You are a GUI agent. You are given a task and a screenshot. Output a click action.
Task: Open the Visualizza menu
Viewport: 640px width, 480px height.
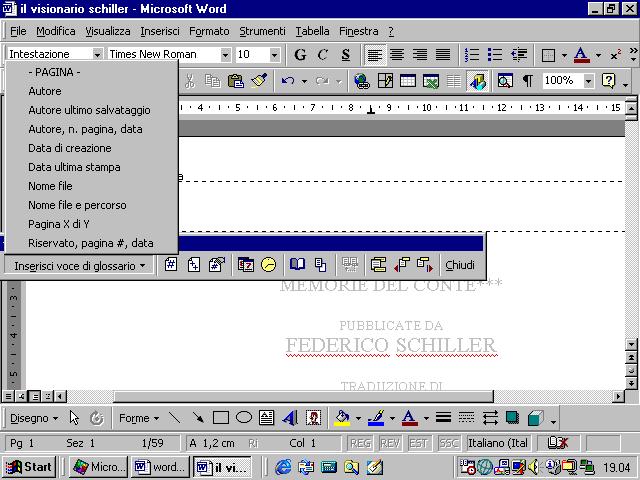[x=108, y=31]
